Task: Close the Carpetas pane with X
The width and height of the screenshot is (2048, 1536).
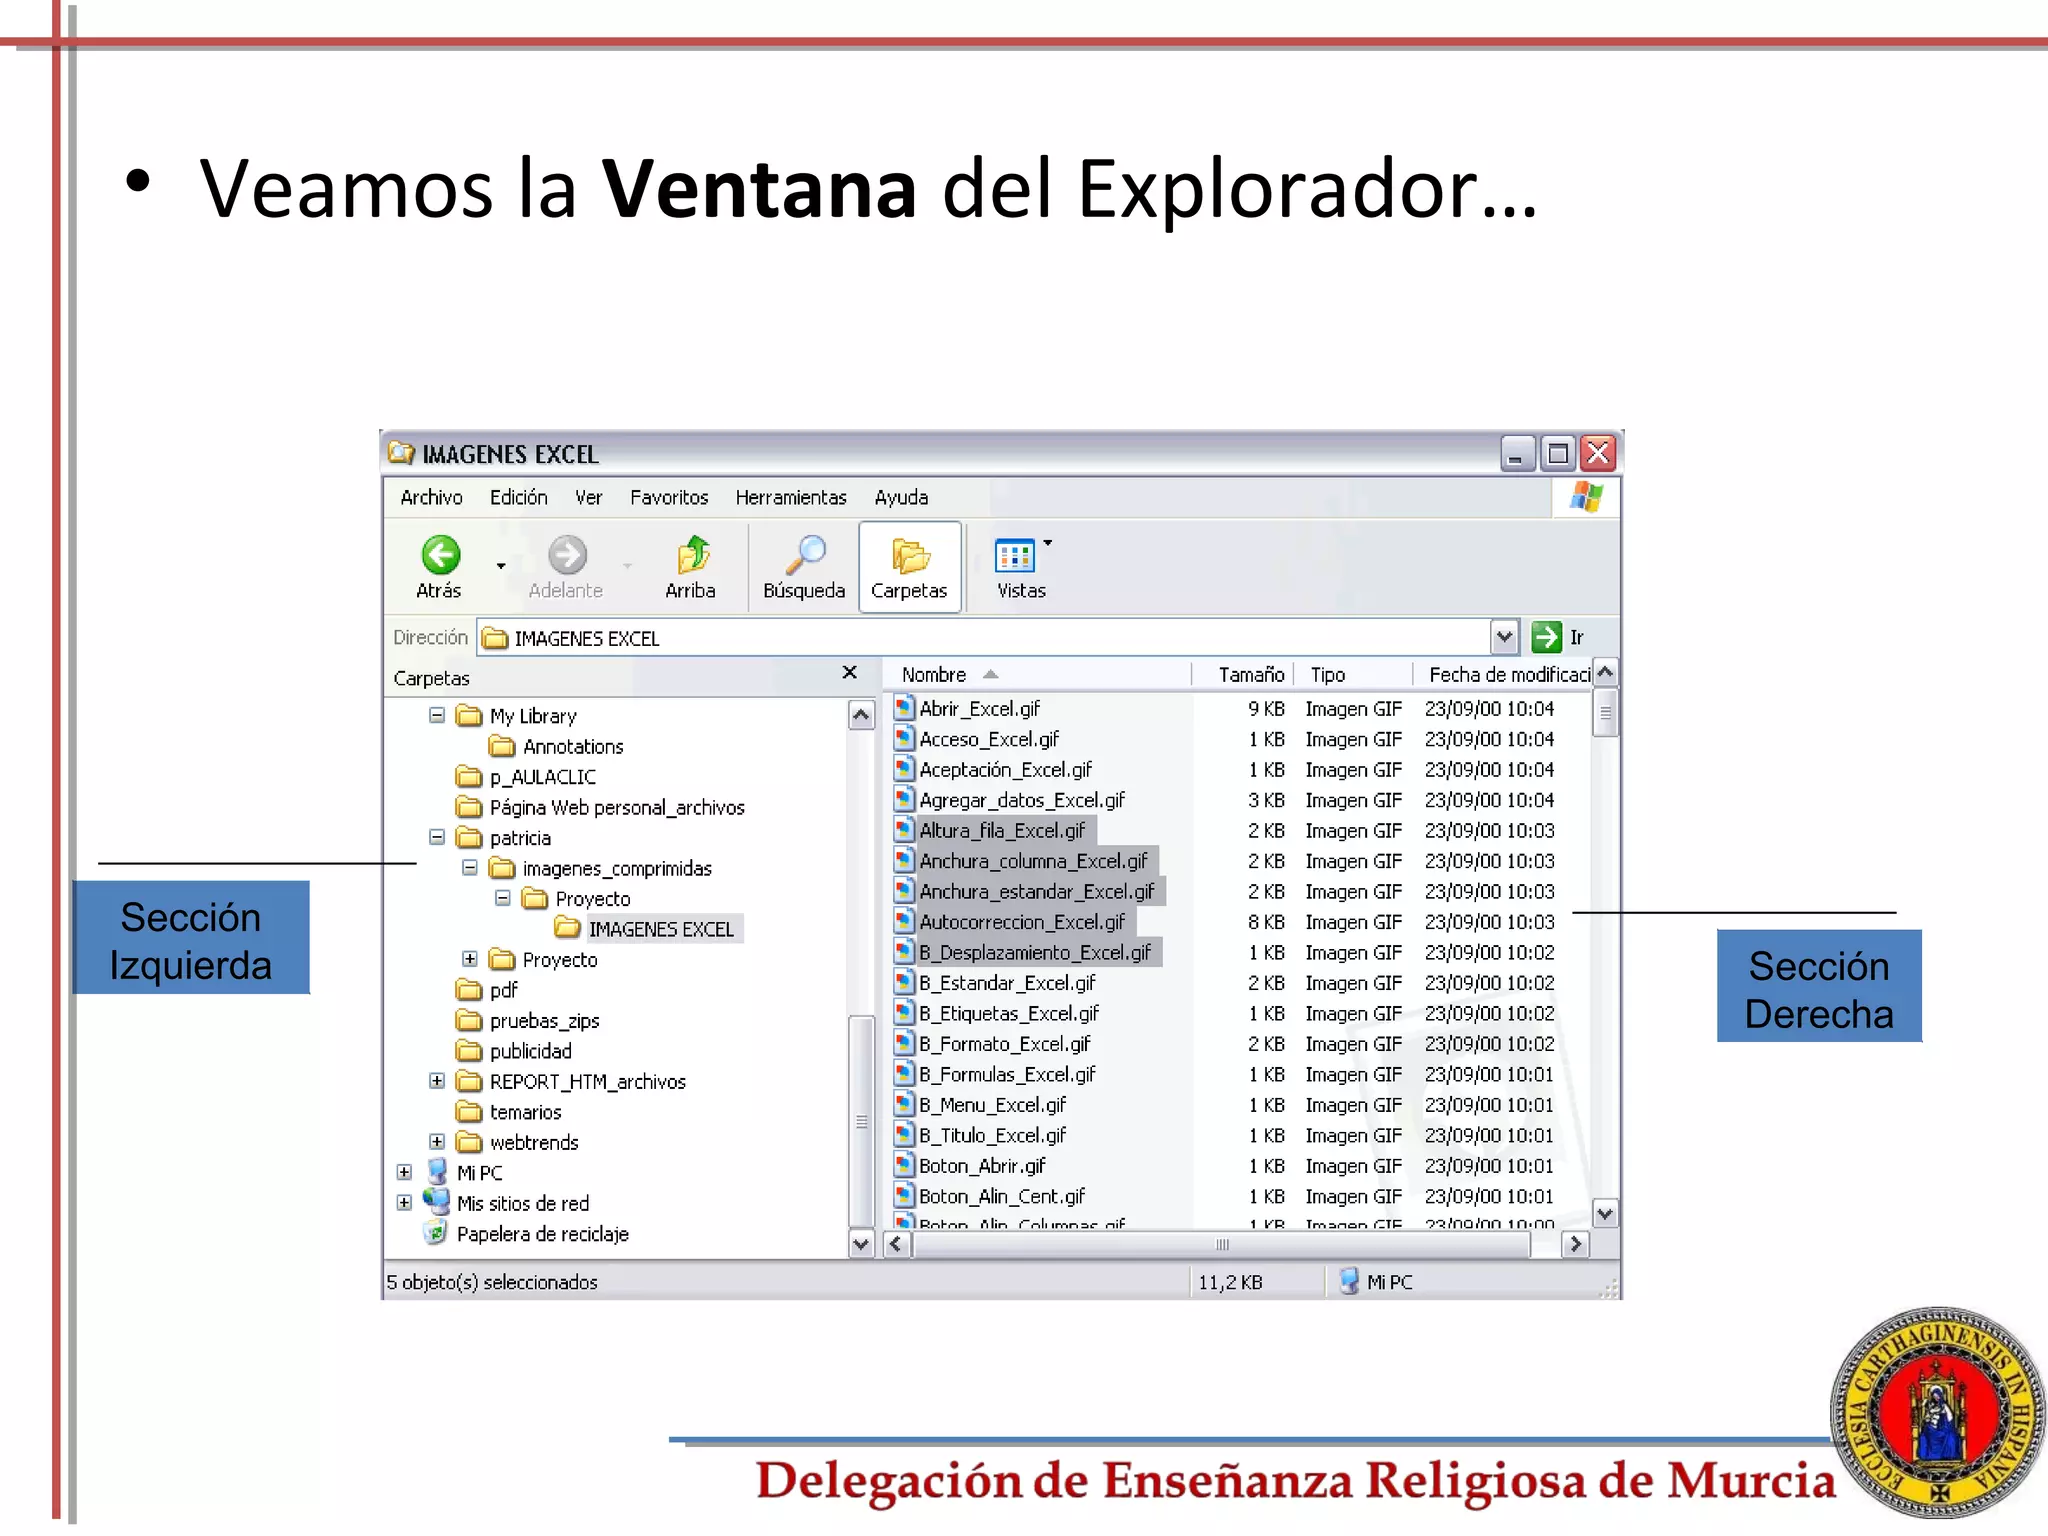Action: pyautogui.click(x=850, y=673)
